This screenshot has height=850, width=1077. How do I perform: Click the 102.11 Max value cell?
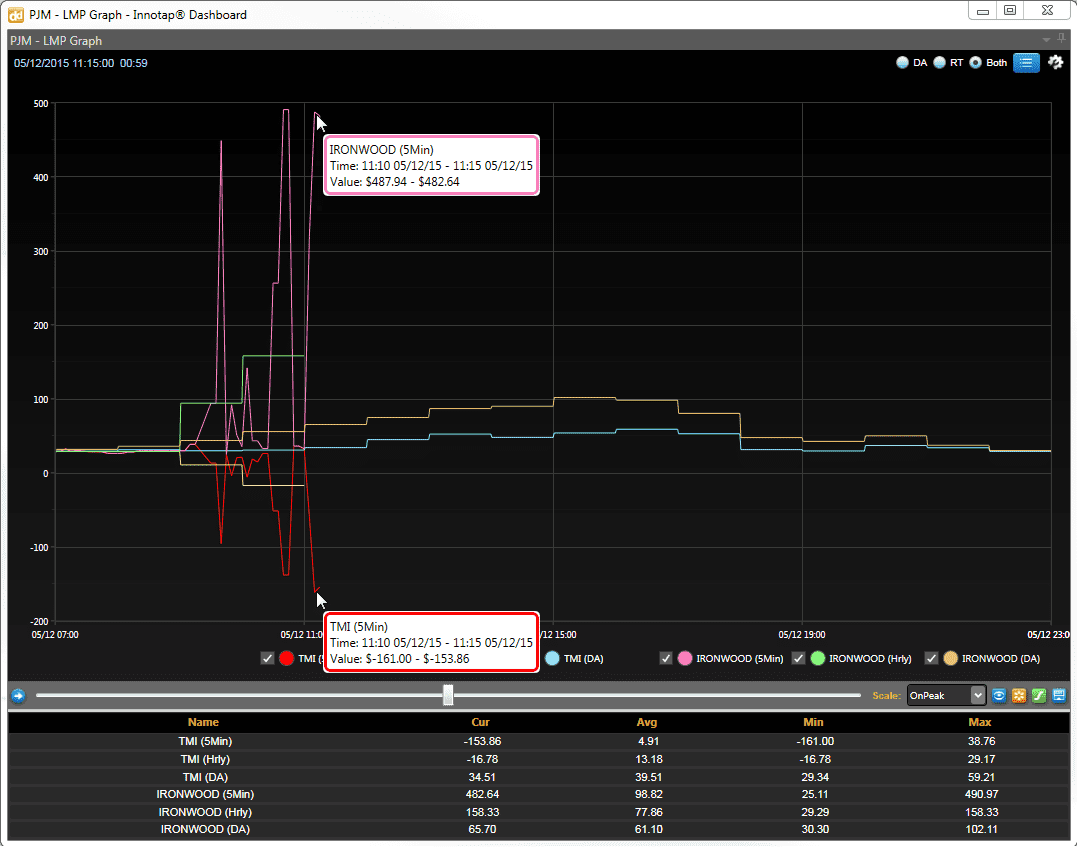pyautogui.click(x=982, y=829)
